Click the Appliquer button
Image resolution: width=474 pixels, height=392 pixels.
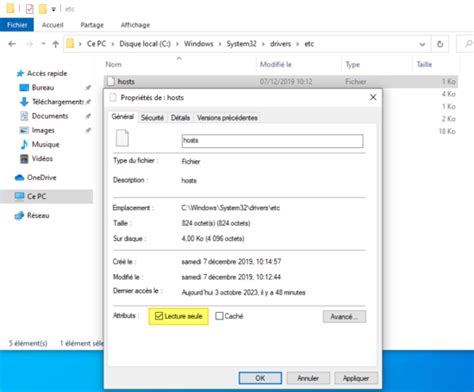pyautogui.click(x=356, y=378)
